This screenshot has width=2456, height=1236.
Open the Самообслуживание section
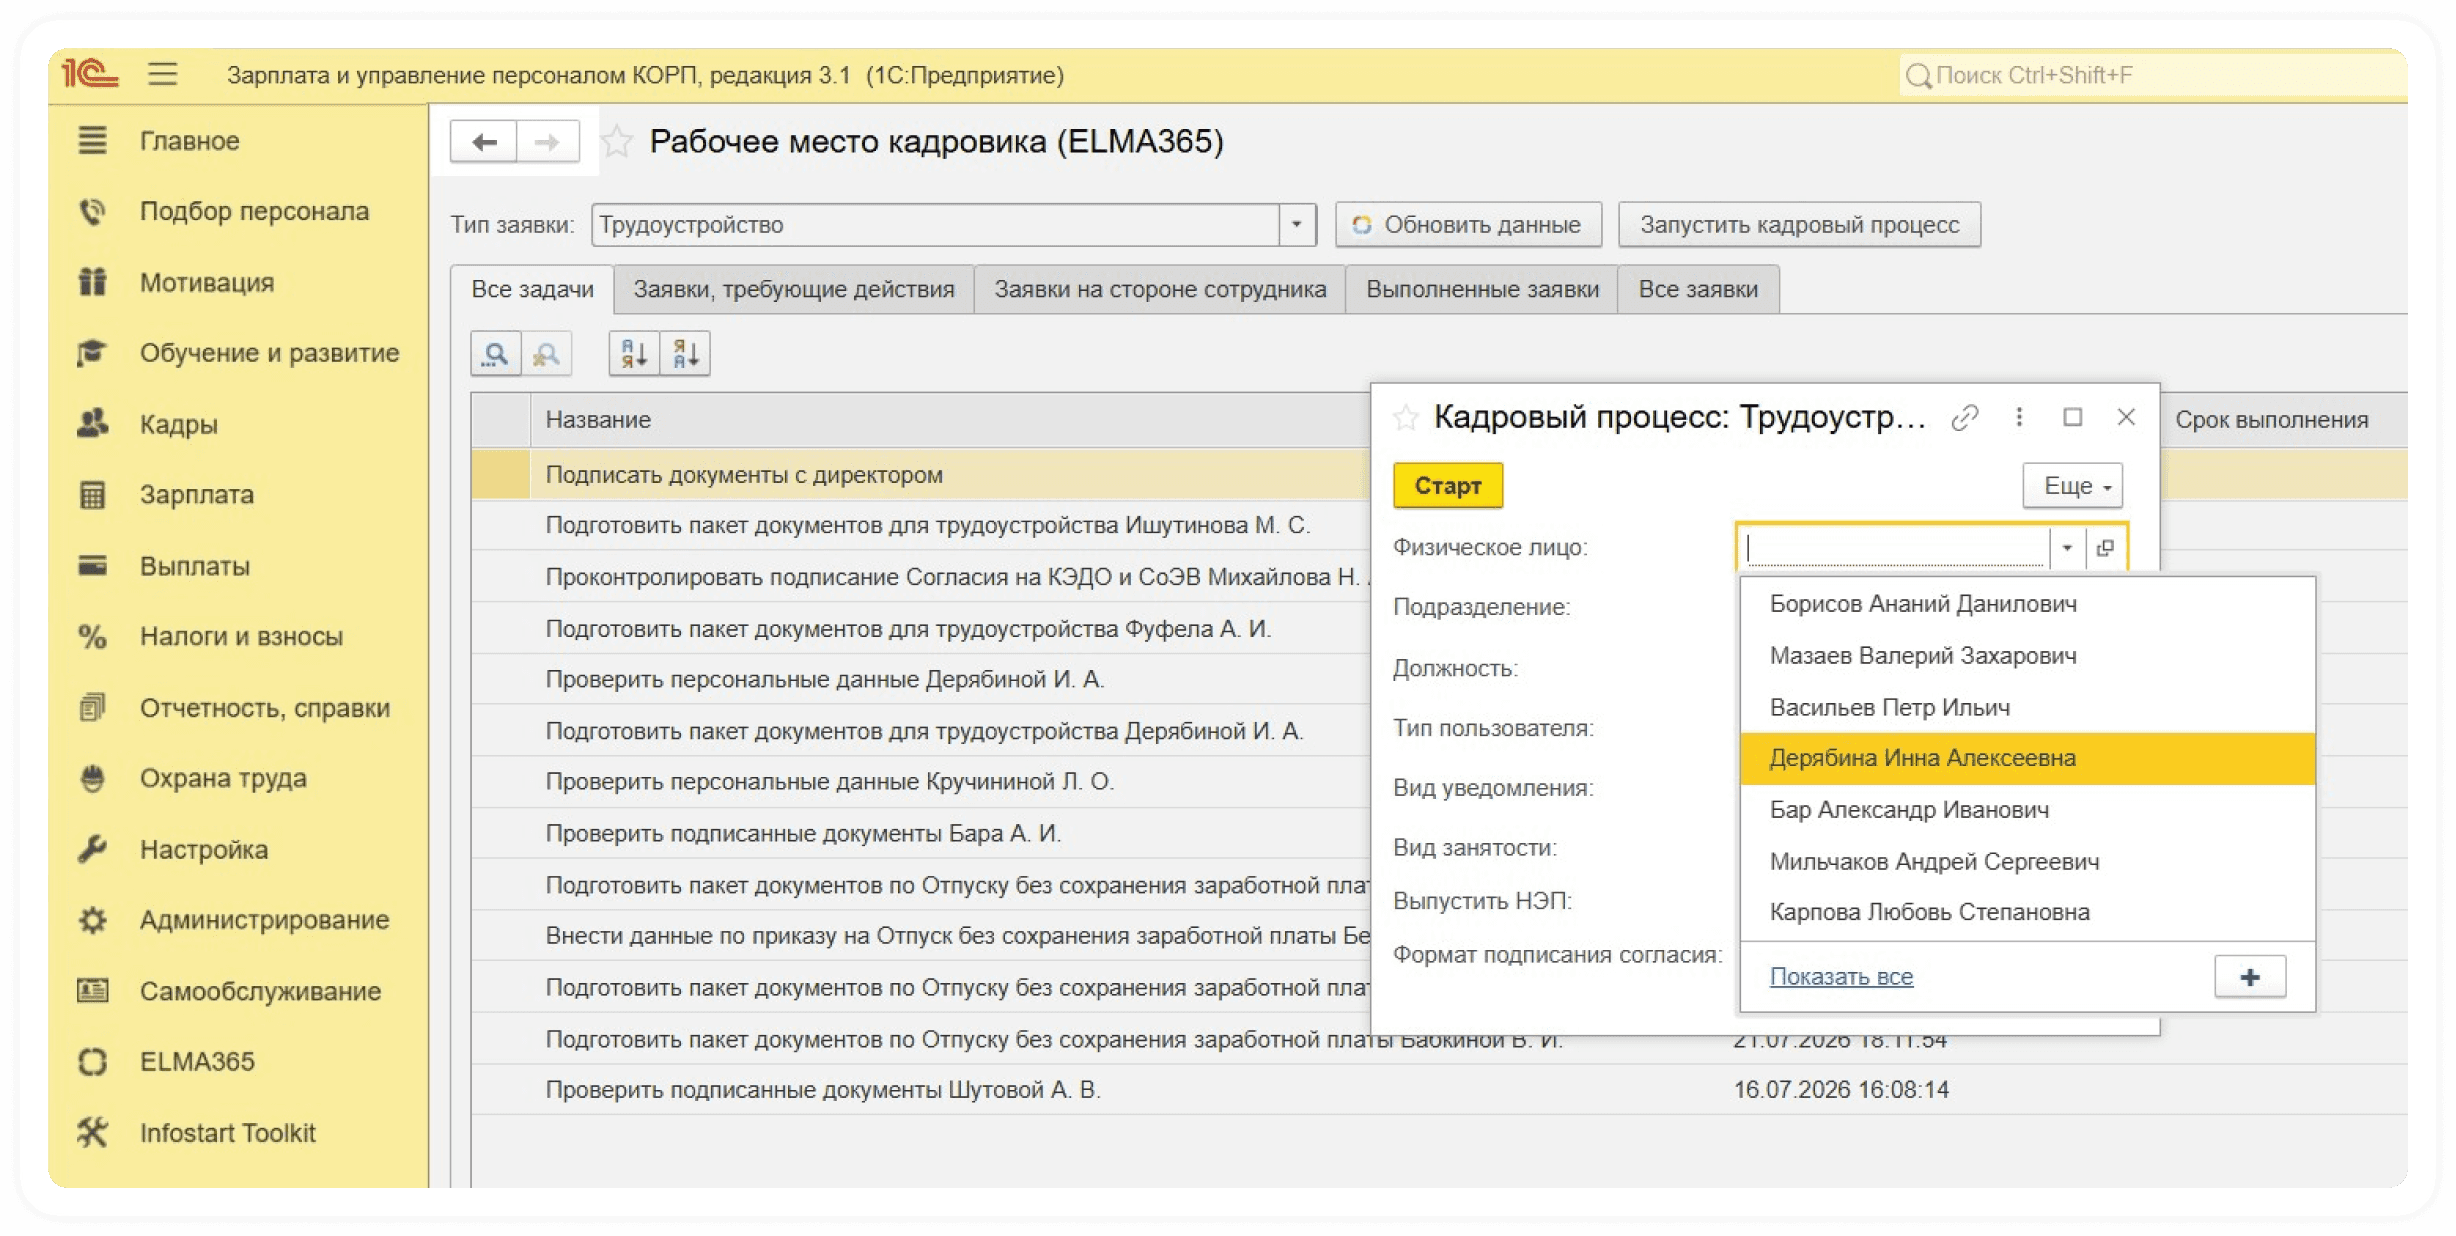(x=260, y=991)
